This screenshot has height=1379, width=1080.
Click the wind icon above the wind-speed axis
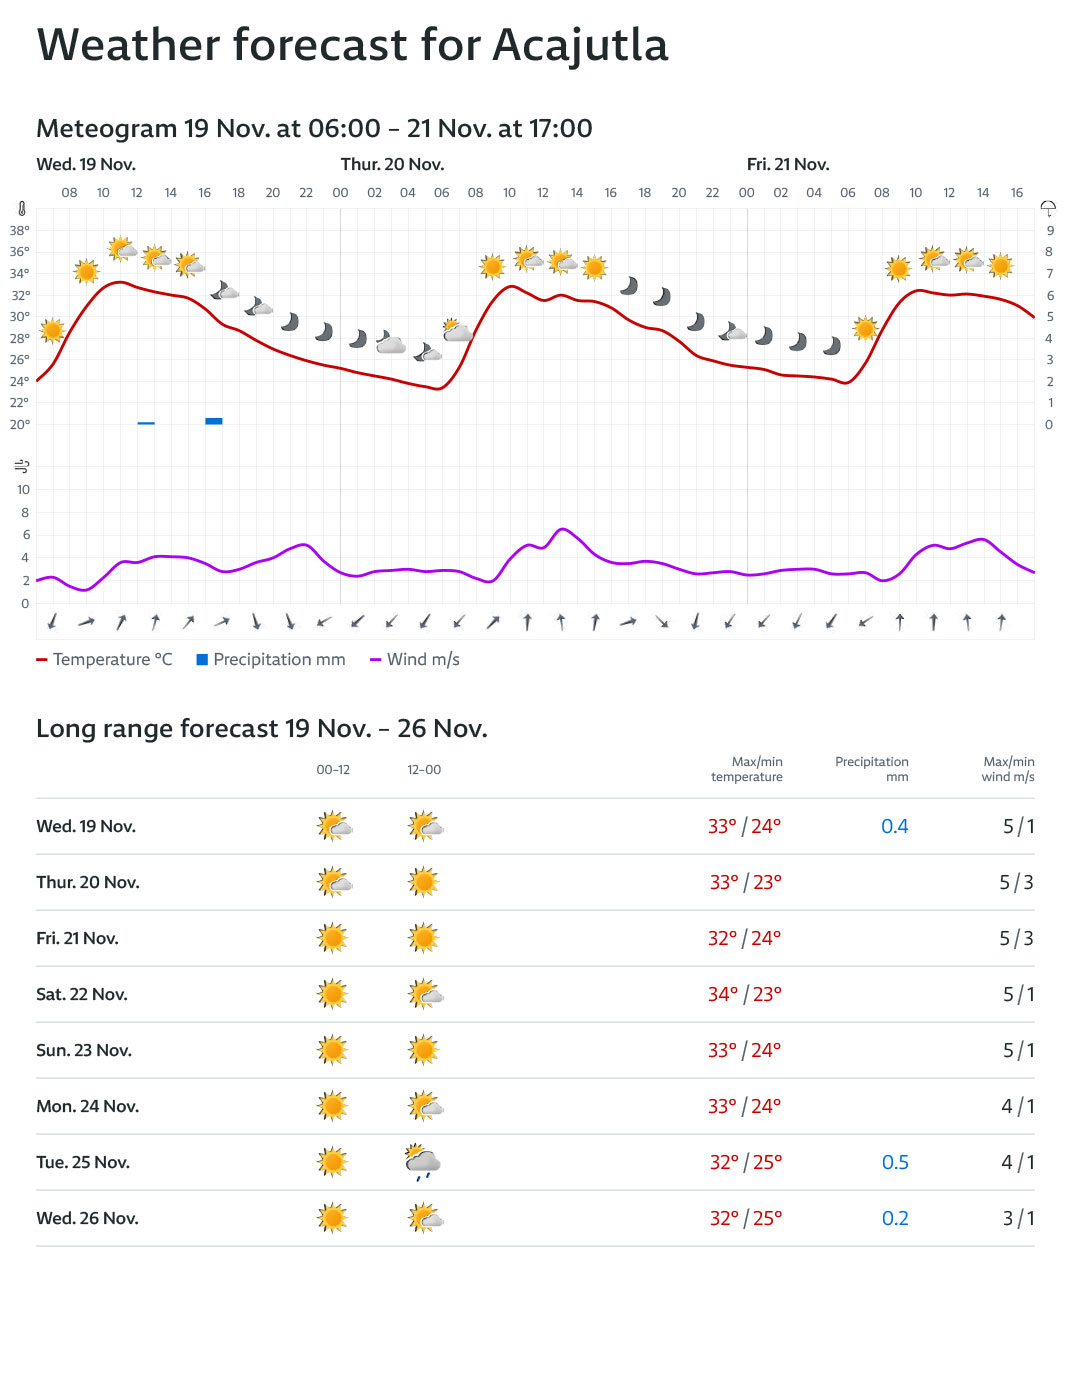click(x=22, y=466)
